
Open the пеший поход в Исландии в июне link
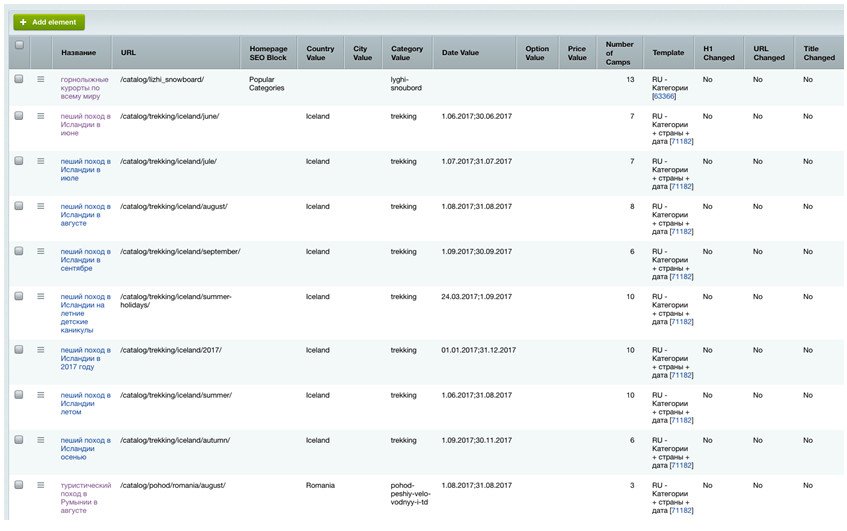(85, 124)
